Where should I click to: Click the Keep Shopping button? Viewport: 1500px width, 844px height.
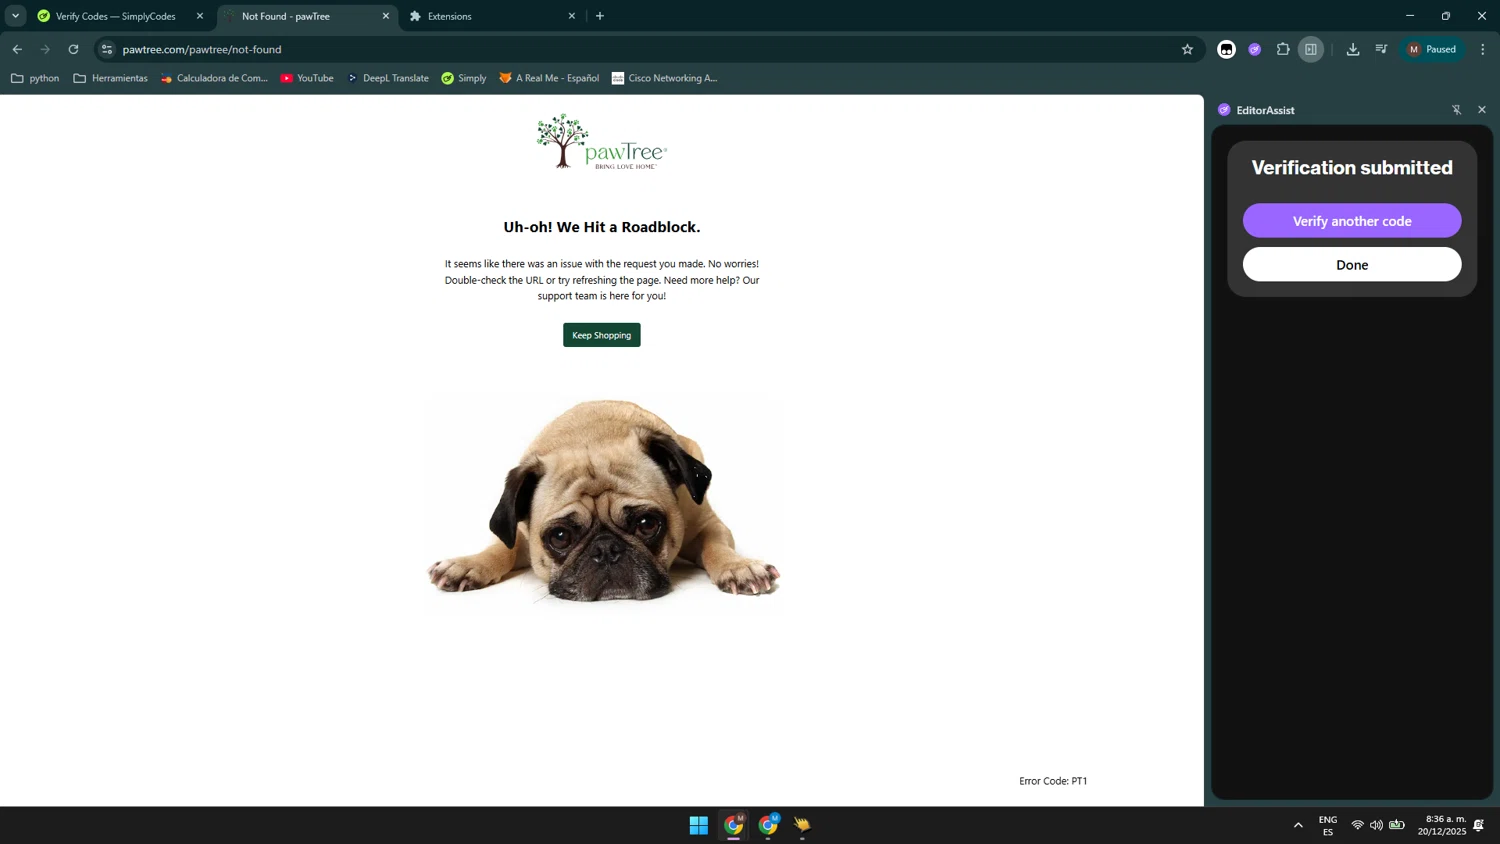point(602,335)
